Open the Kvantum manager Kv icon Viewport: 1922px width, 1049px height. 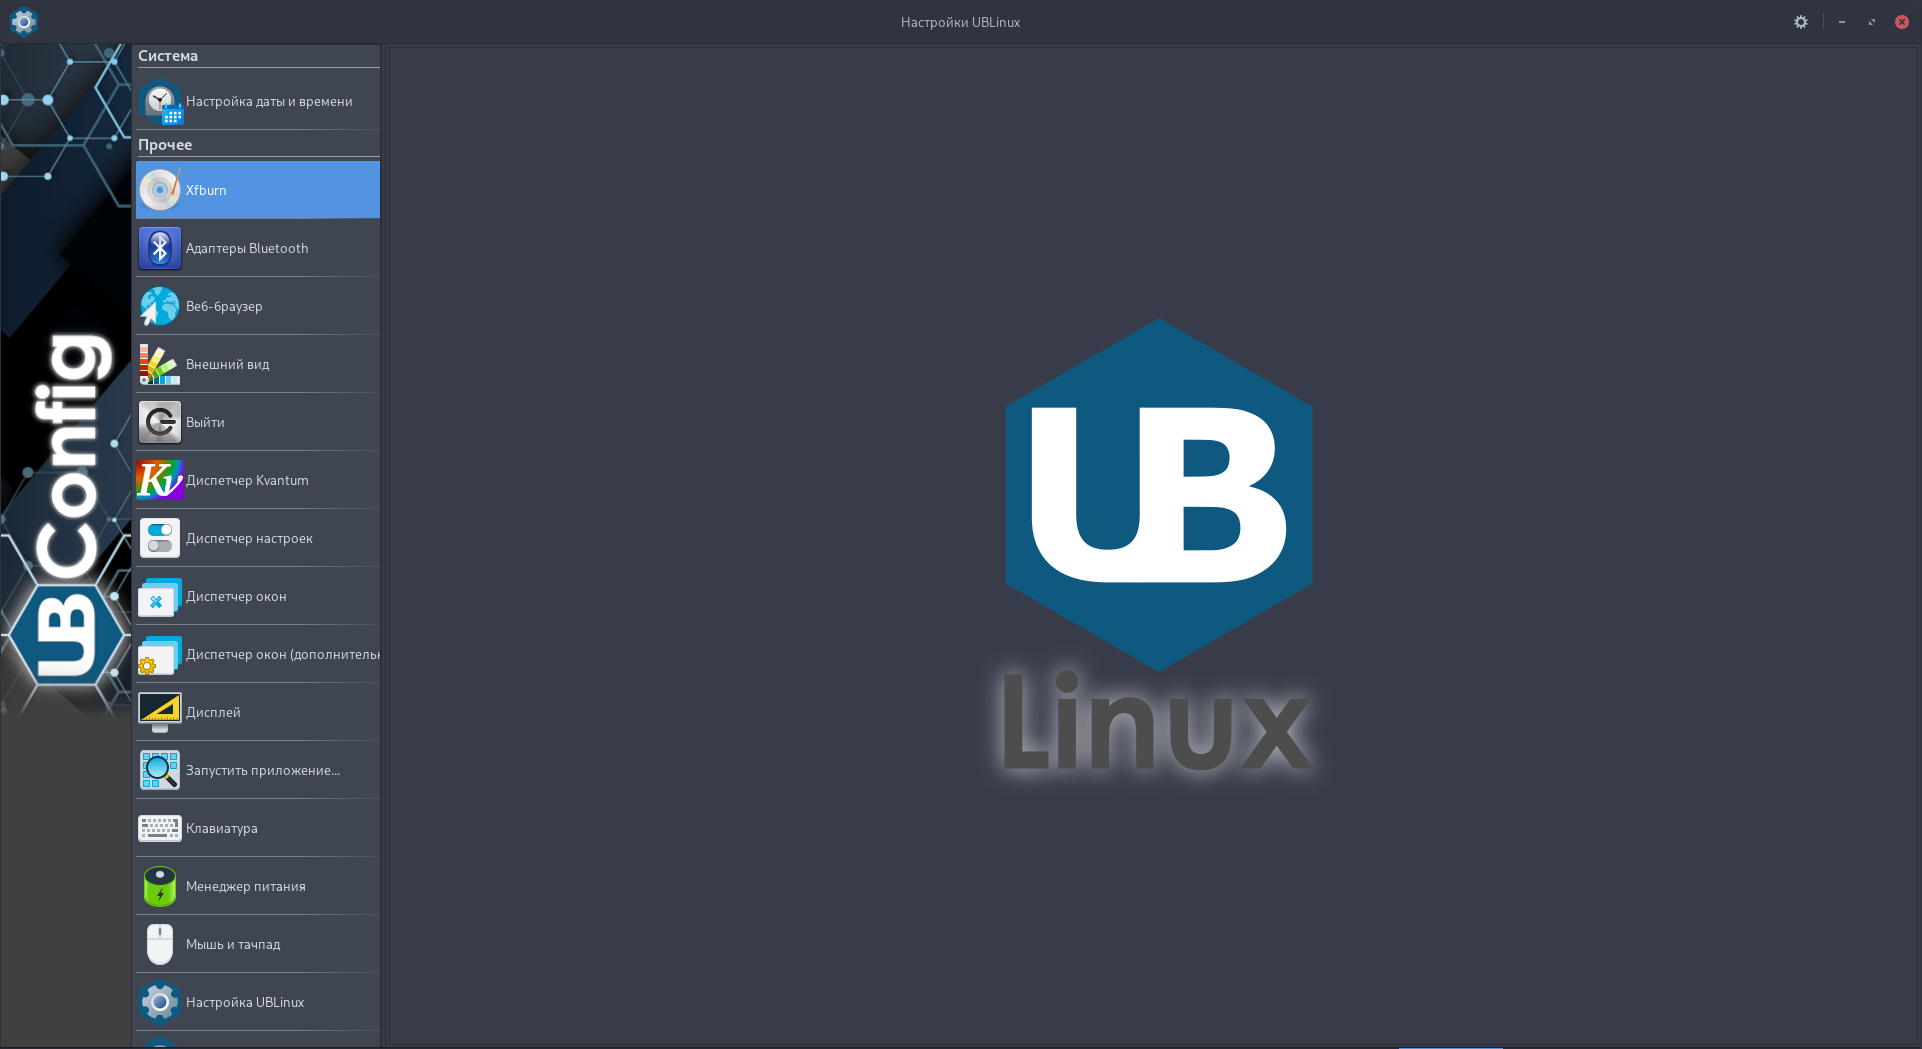tap(160, 480)
